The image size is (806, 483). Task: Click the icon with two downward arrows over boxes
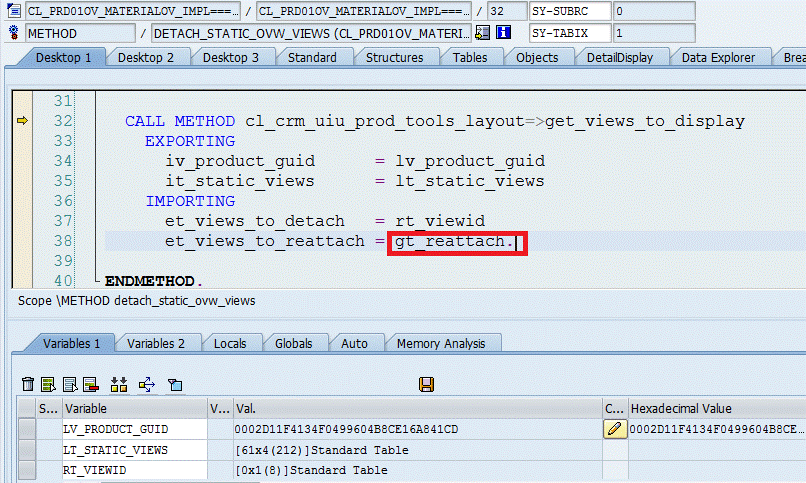click(x=119, y=384)
